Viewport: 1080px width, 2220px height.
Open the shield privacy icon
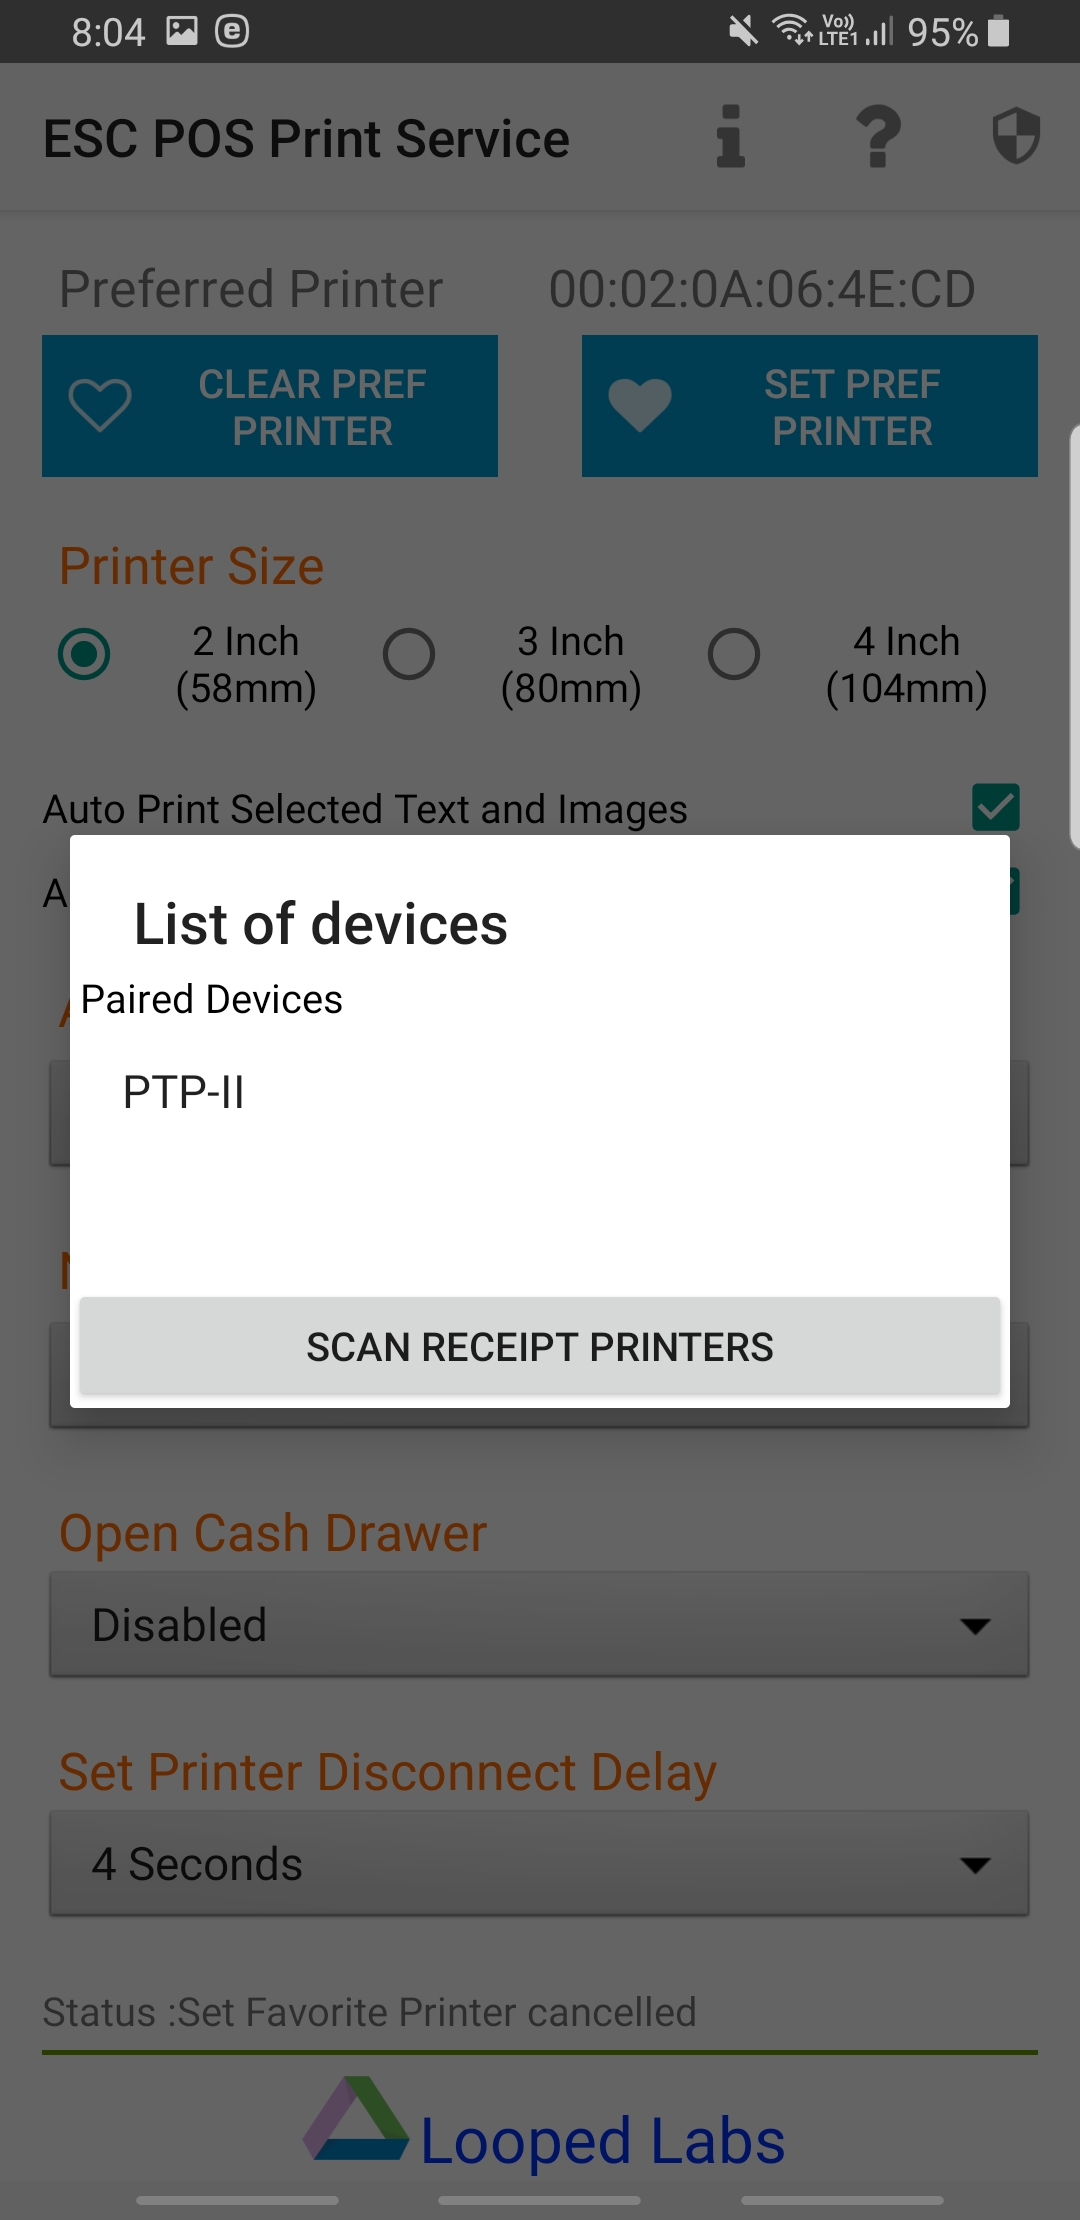click(1016, 136)
